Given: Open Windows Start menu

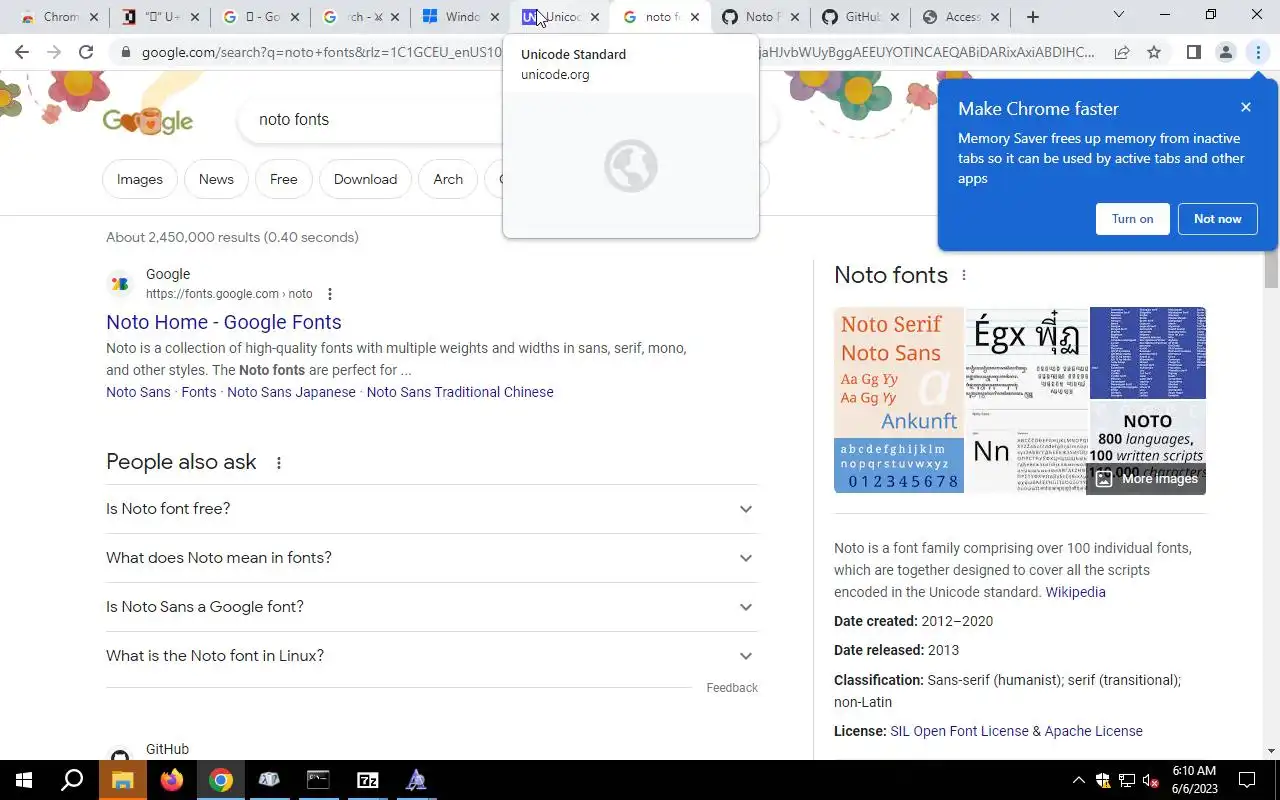Looking at the screenshot, I should (24, 780).
